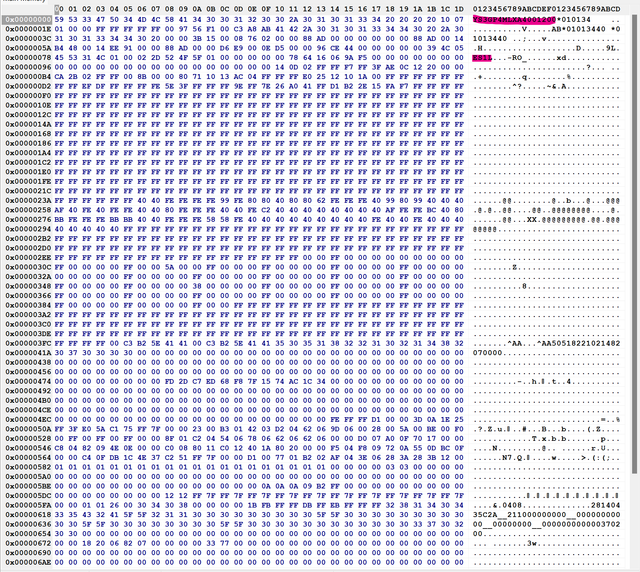Click address label 0x000006AE
The width and height of the screenshot is (640, 572).
tap(28, 562)
